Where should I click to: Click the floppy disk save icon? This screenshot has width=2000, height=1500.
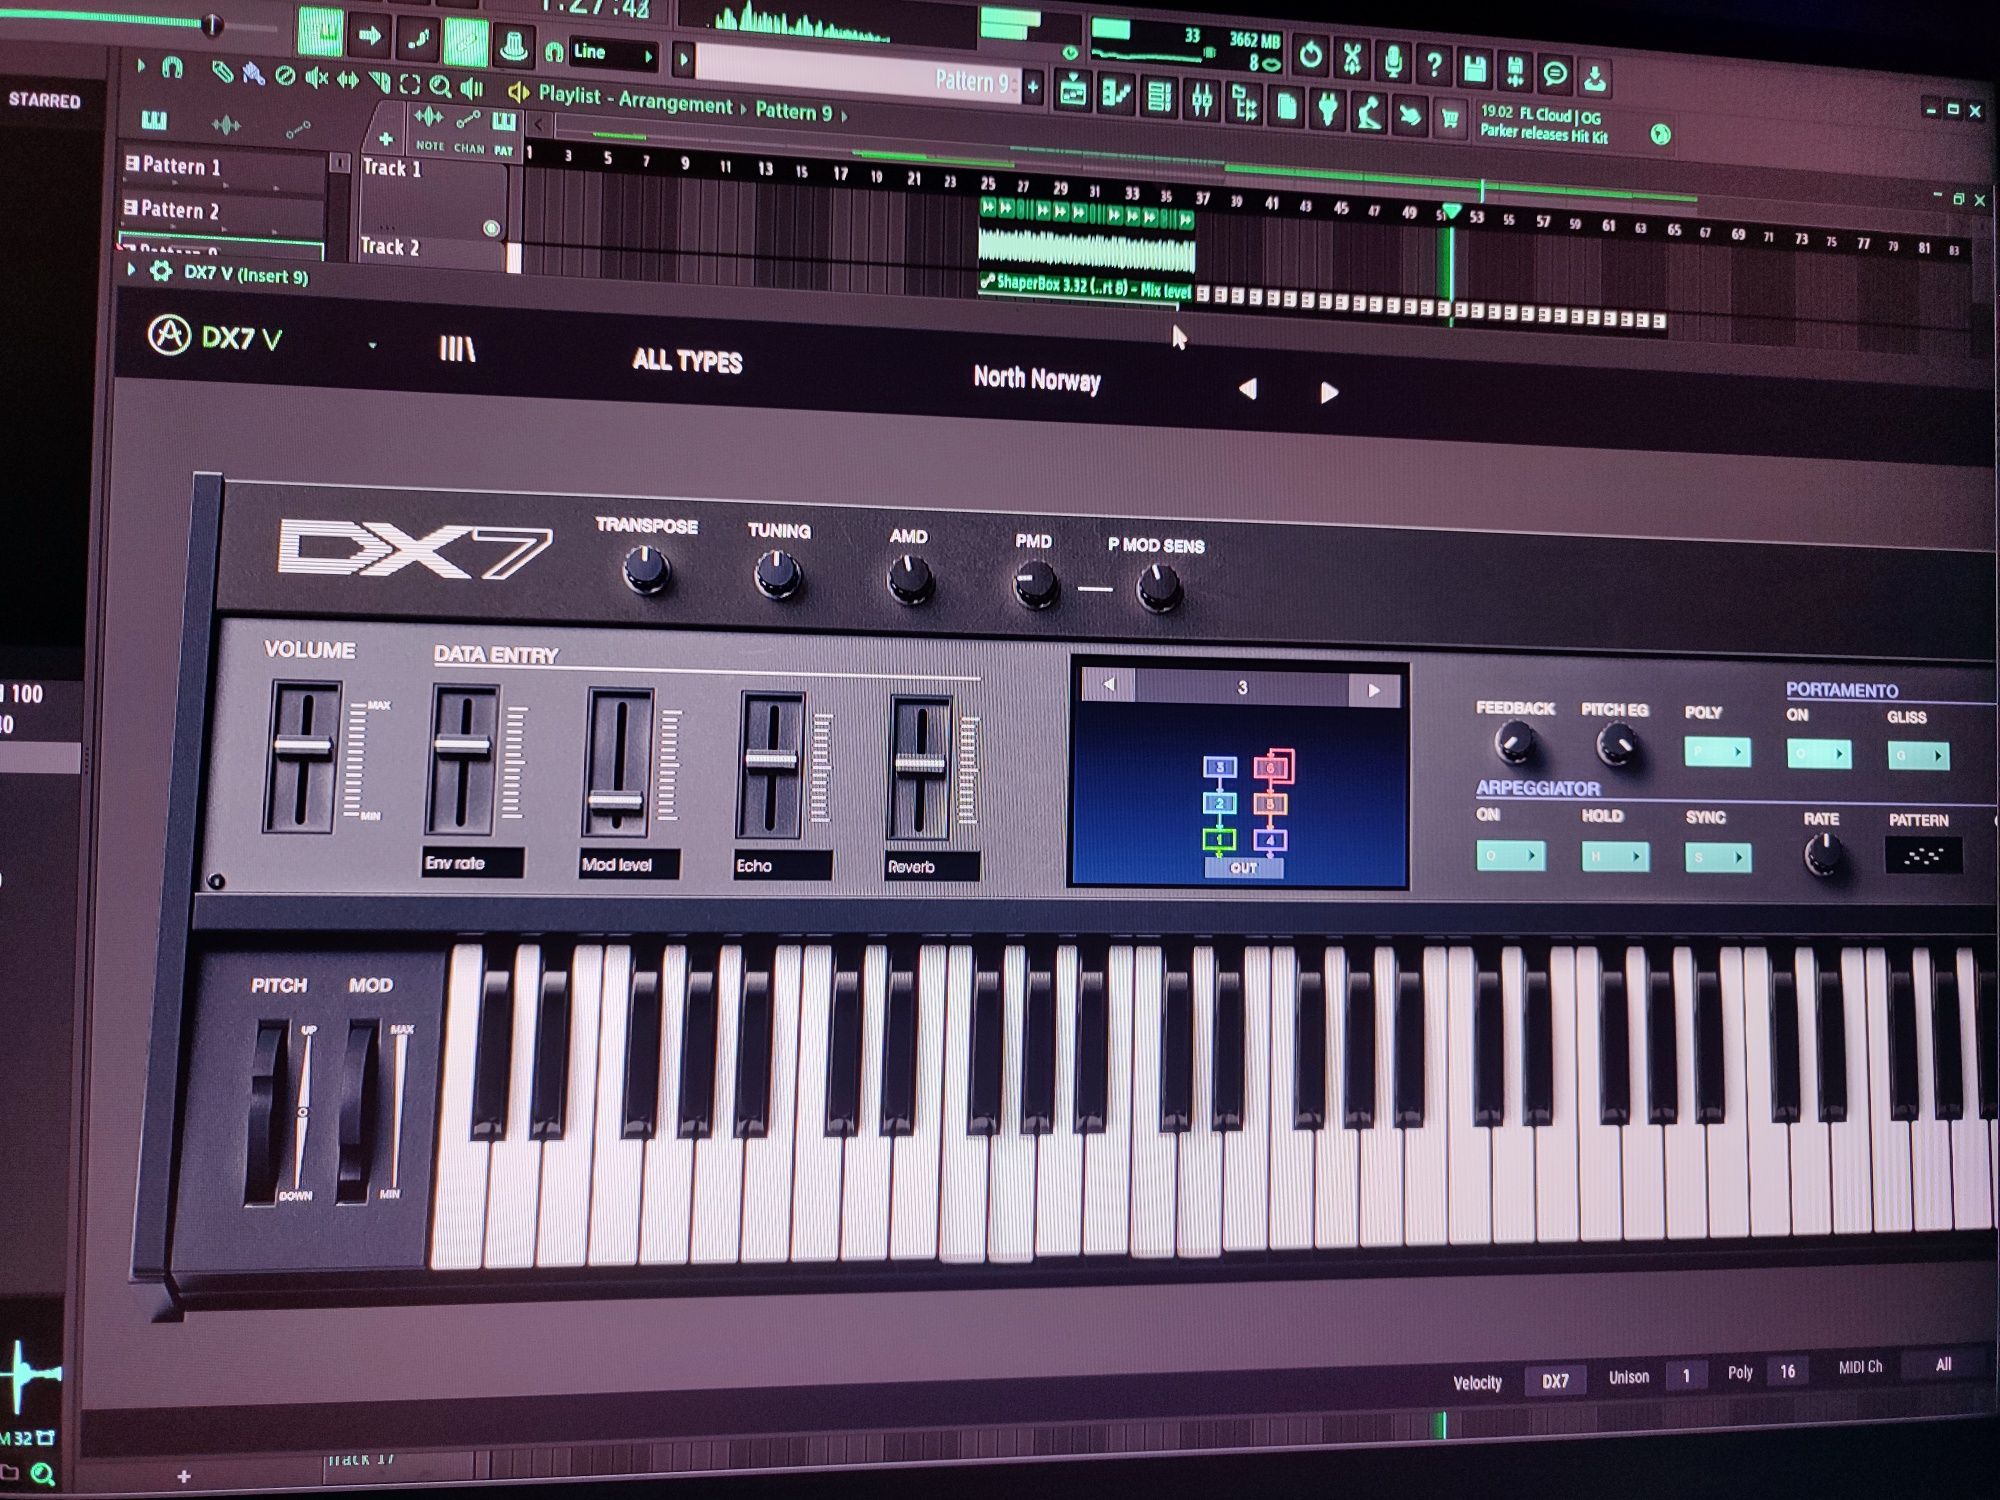(1474, 69)
